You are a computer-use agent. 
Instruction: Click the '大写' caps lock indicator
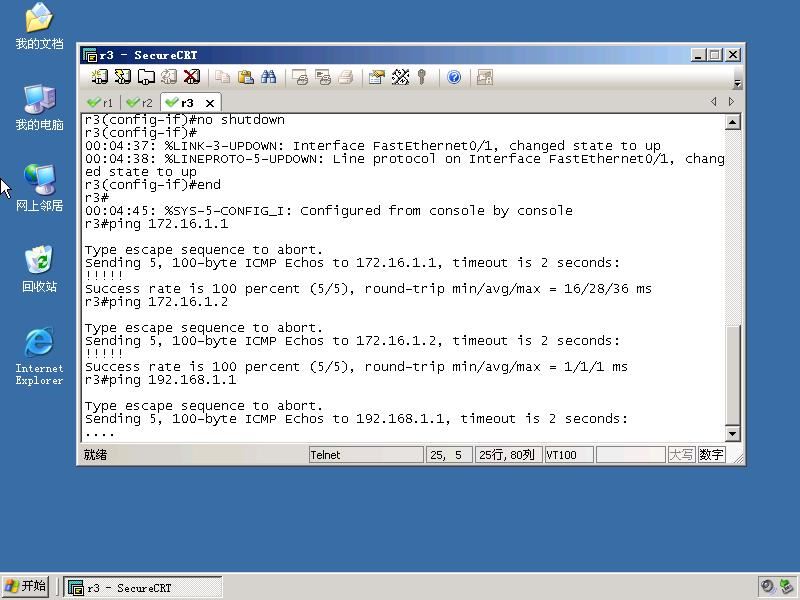point(681,455)
